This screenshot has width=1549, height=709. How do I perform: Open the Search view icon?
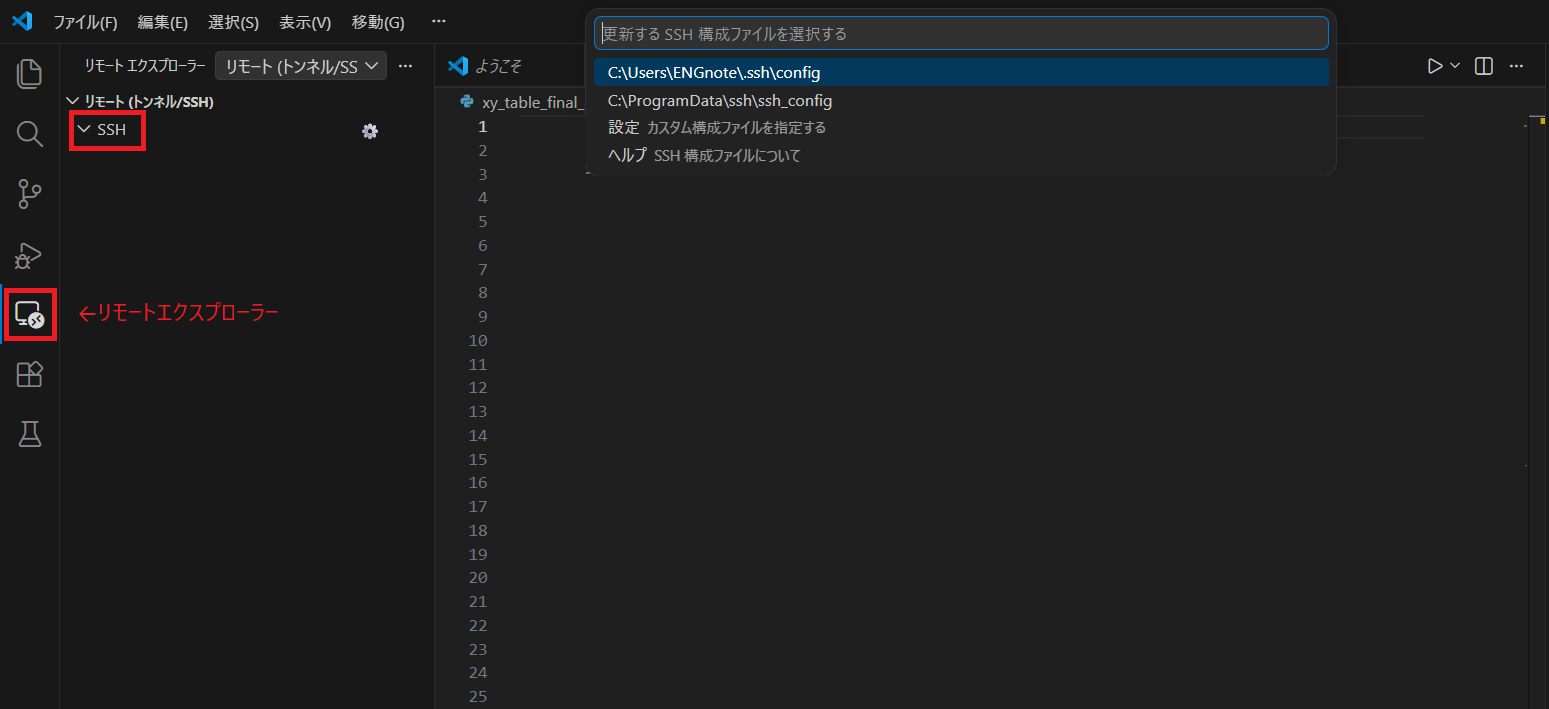pyautogui.click(x=30, y=134)
